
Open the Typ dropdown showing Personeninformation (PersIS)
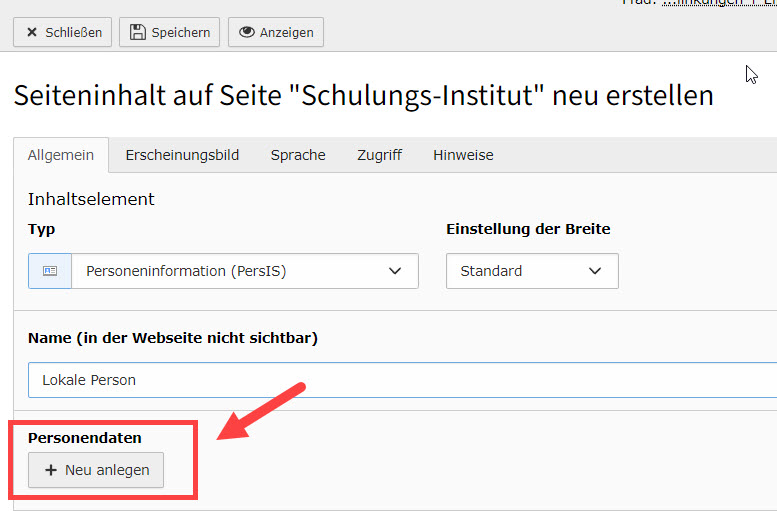click(x=244, y=271)
